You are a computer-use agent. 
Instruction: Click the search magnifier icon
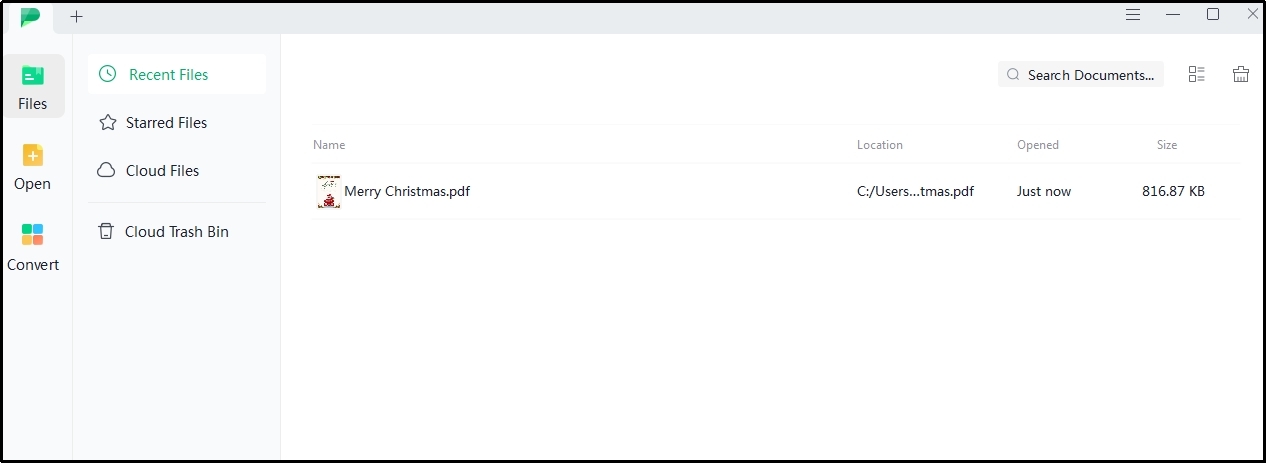1013,75
